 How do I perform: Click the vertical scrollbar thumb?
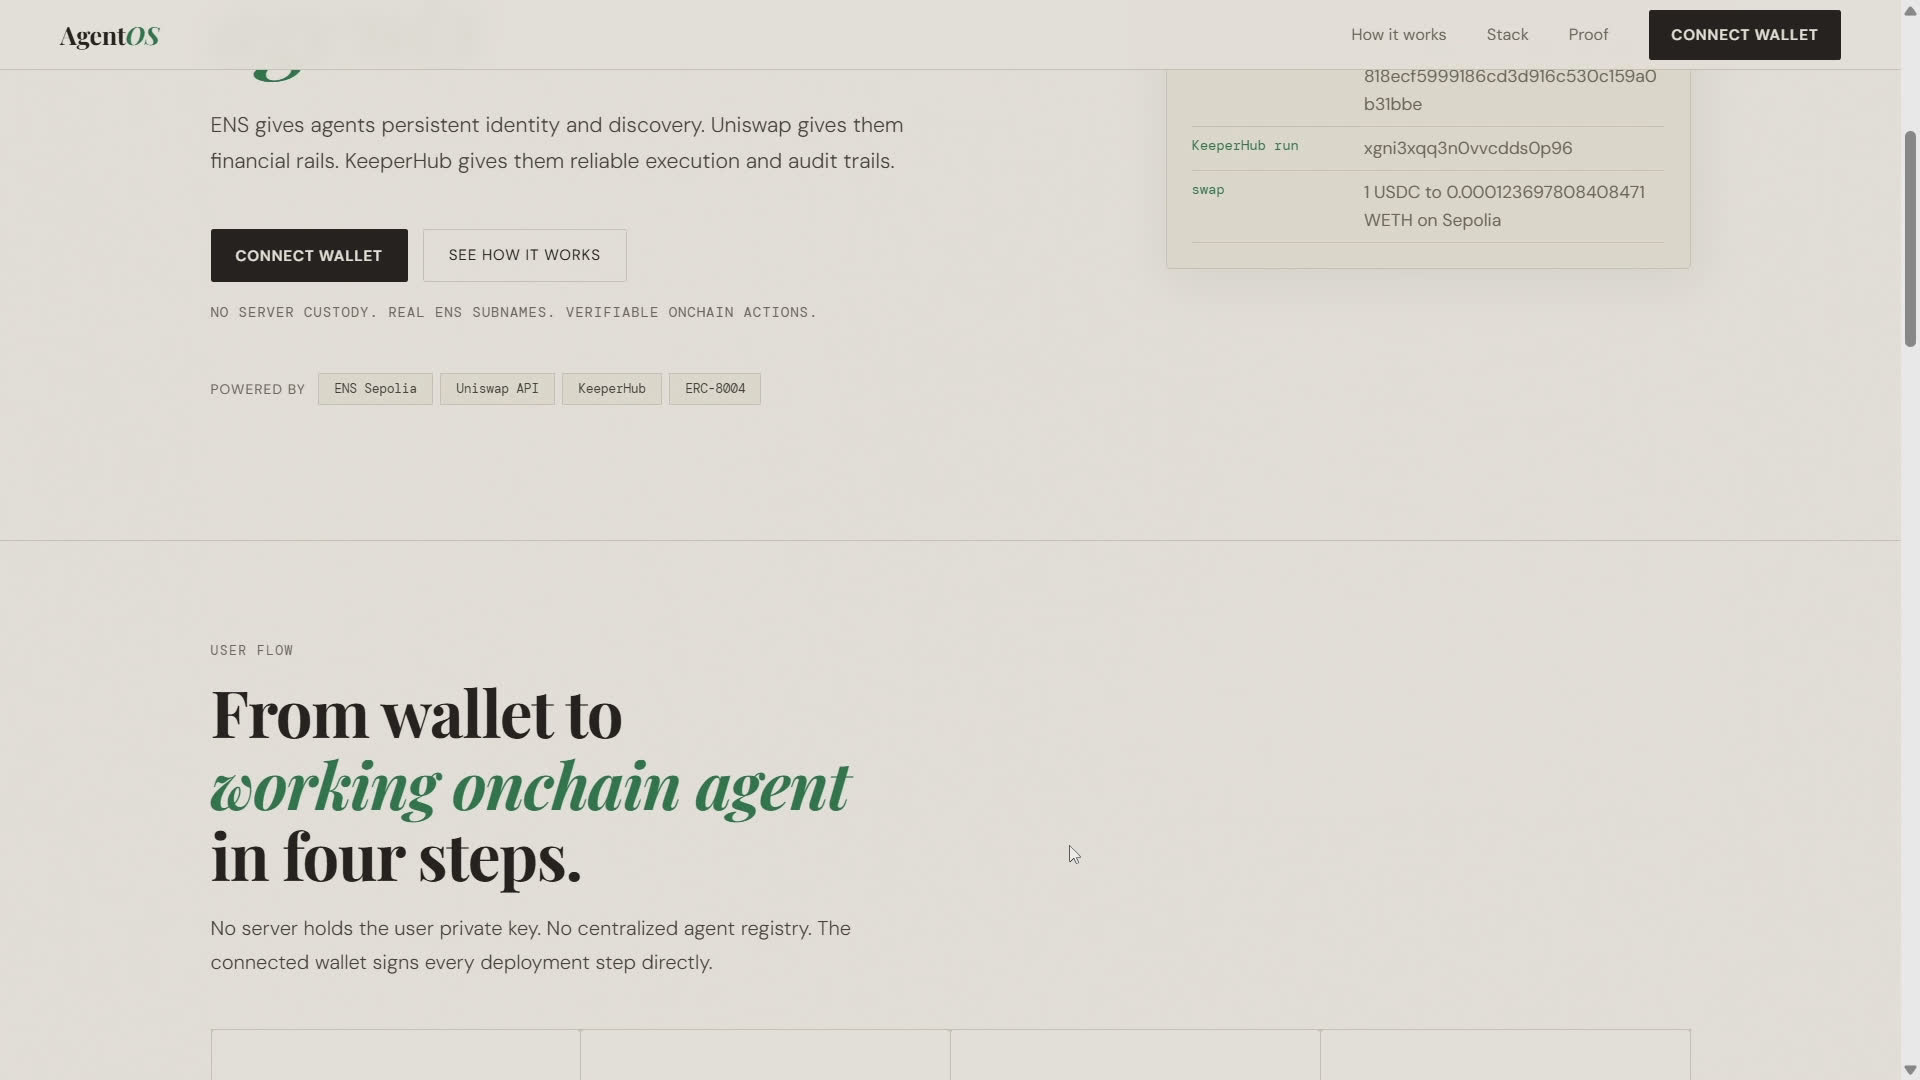point(1910,238)
